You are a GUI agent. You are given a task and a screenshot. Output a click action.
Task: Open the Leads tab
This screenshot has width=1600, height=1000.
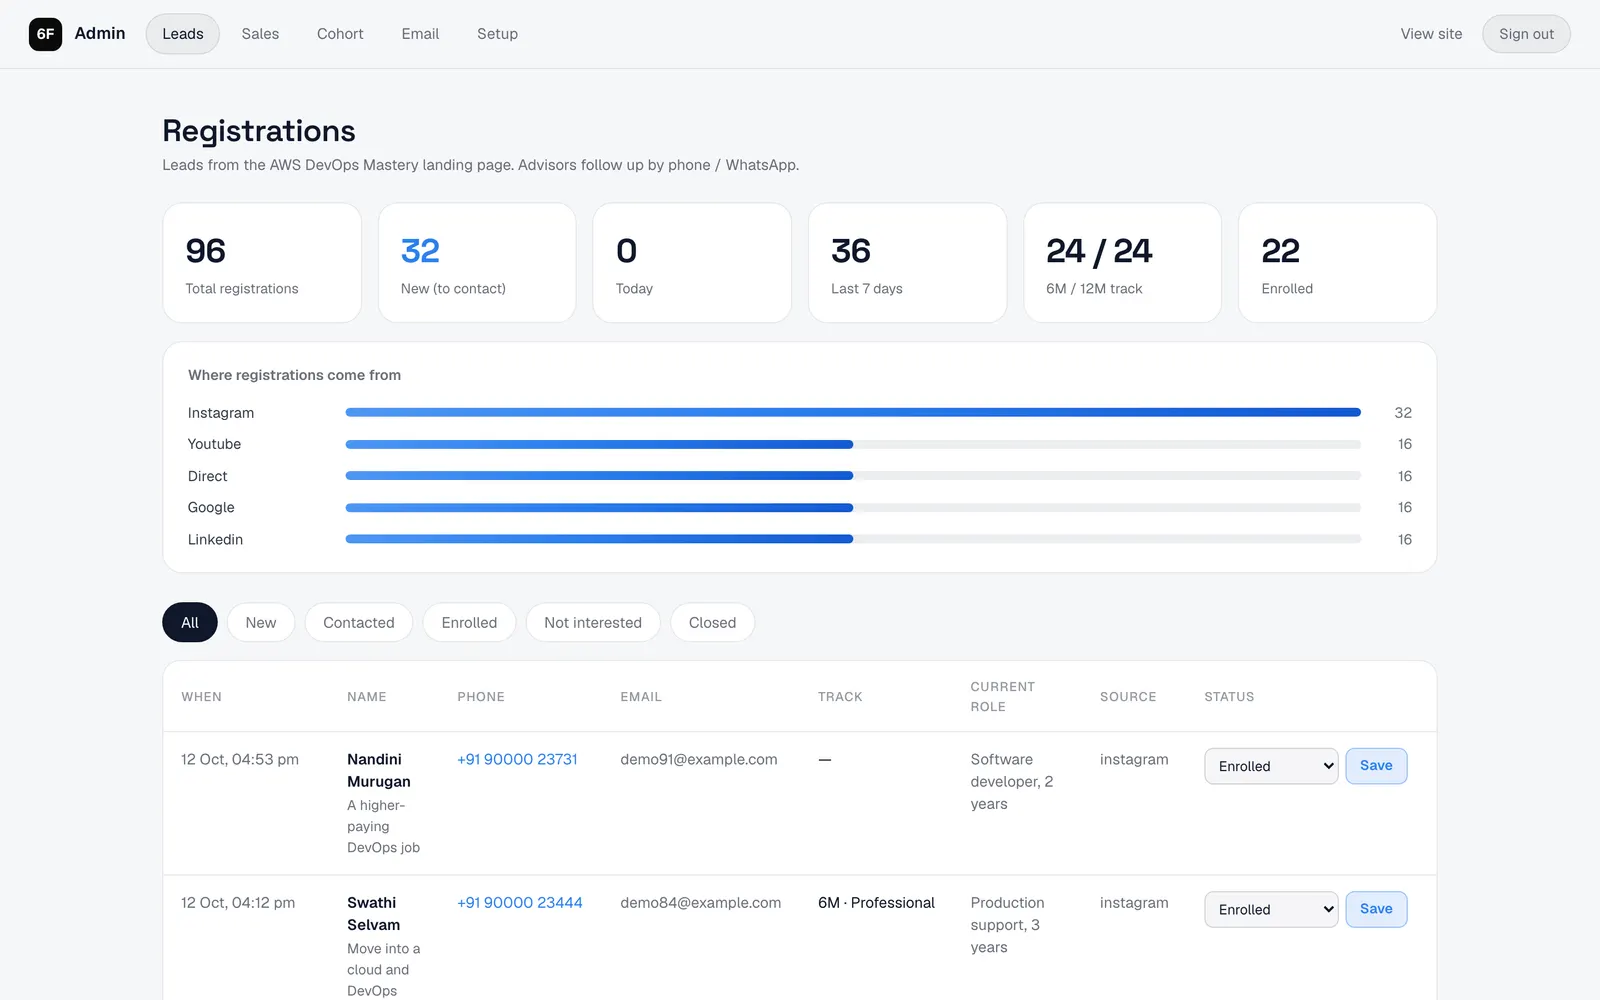(x=183, y=34)
